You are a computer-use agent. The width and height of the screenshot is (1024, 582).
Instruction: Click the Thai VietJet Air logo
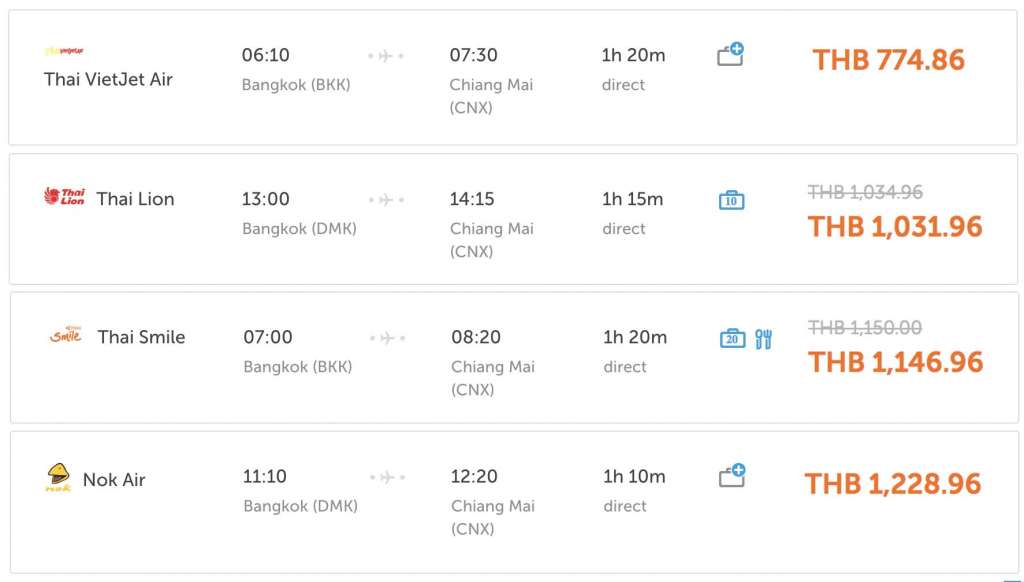click(x=64, y=51)
